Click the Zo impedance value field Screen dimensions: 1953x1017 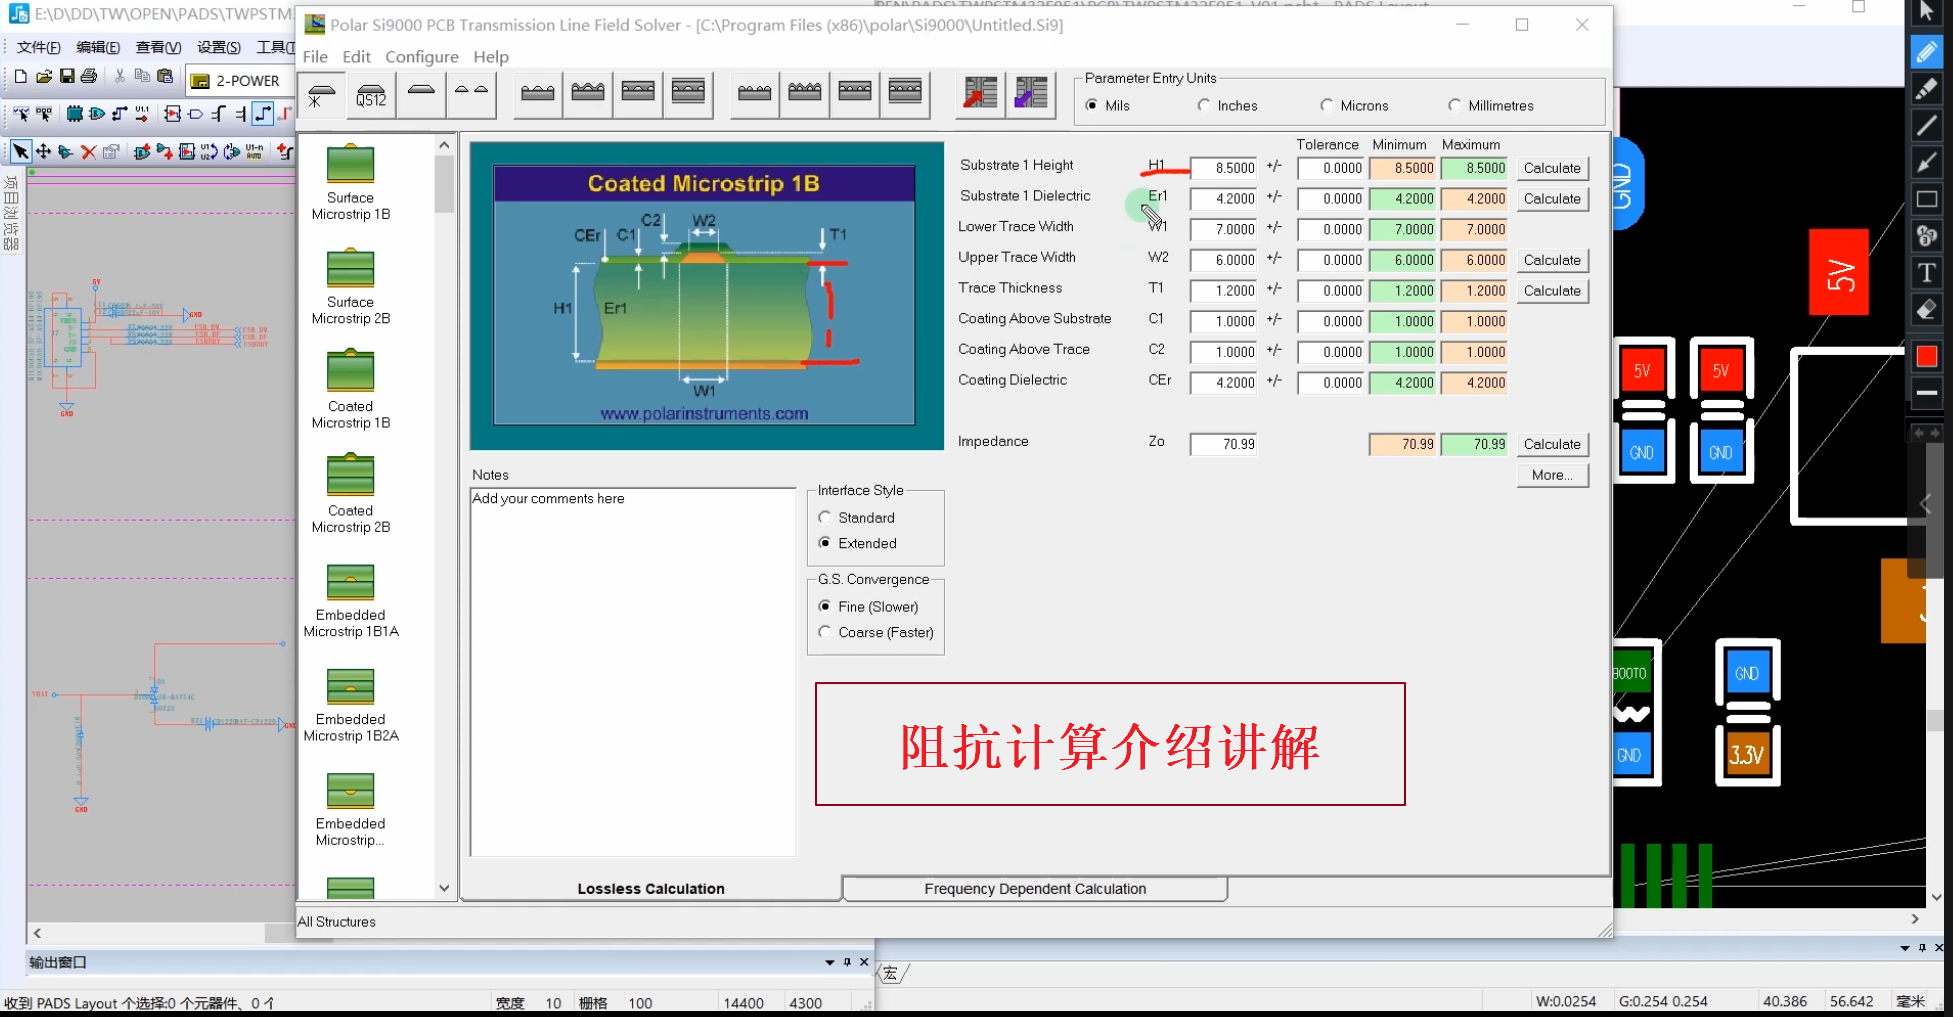[x=1223, y=444]
